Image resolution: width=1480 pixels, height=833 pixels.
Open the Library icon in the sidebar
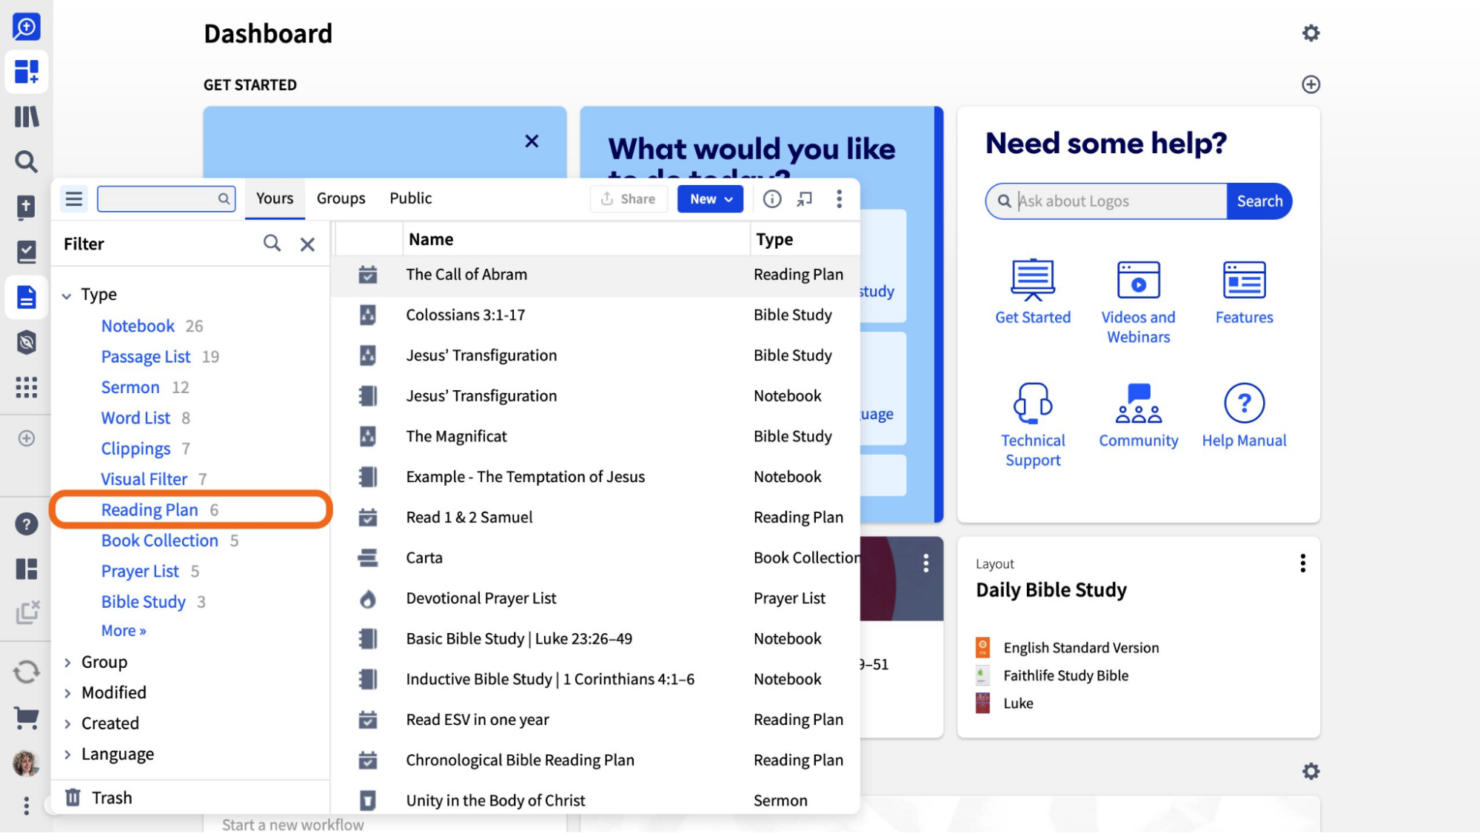26,116
